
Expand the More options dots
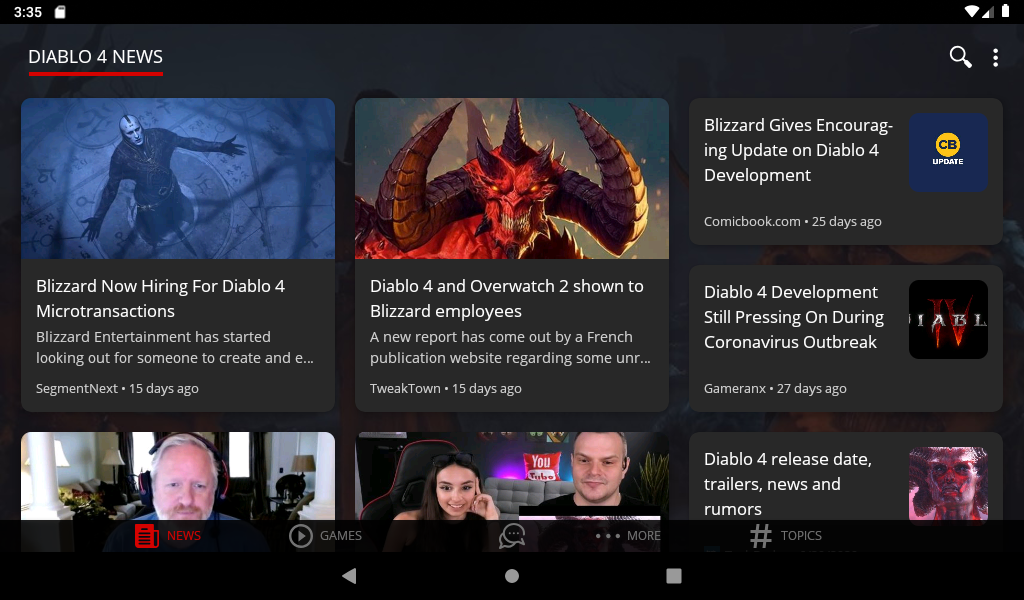(x=608, y=536)
